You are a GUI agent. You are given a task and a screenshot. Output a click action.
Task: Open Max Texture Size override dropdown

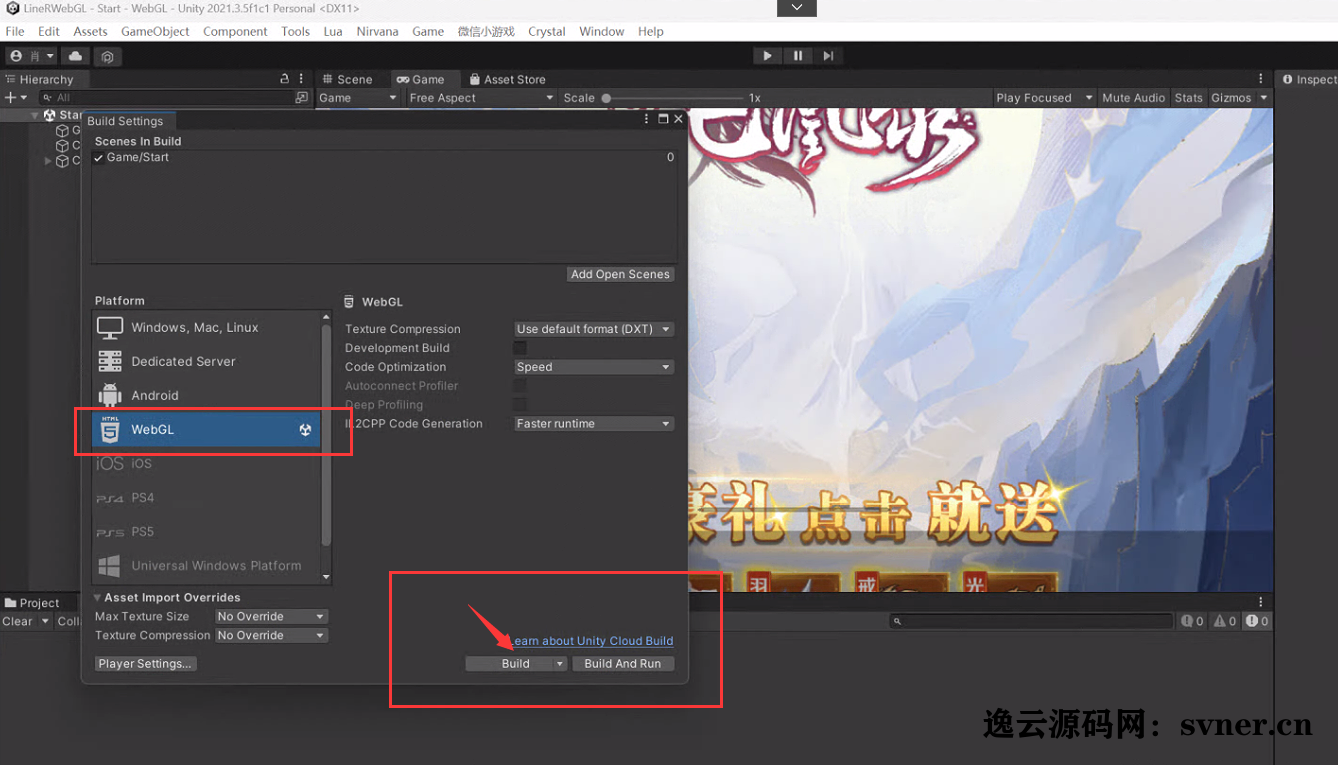(271, 617)
